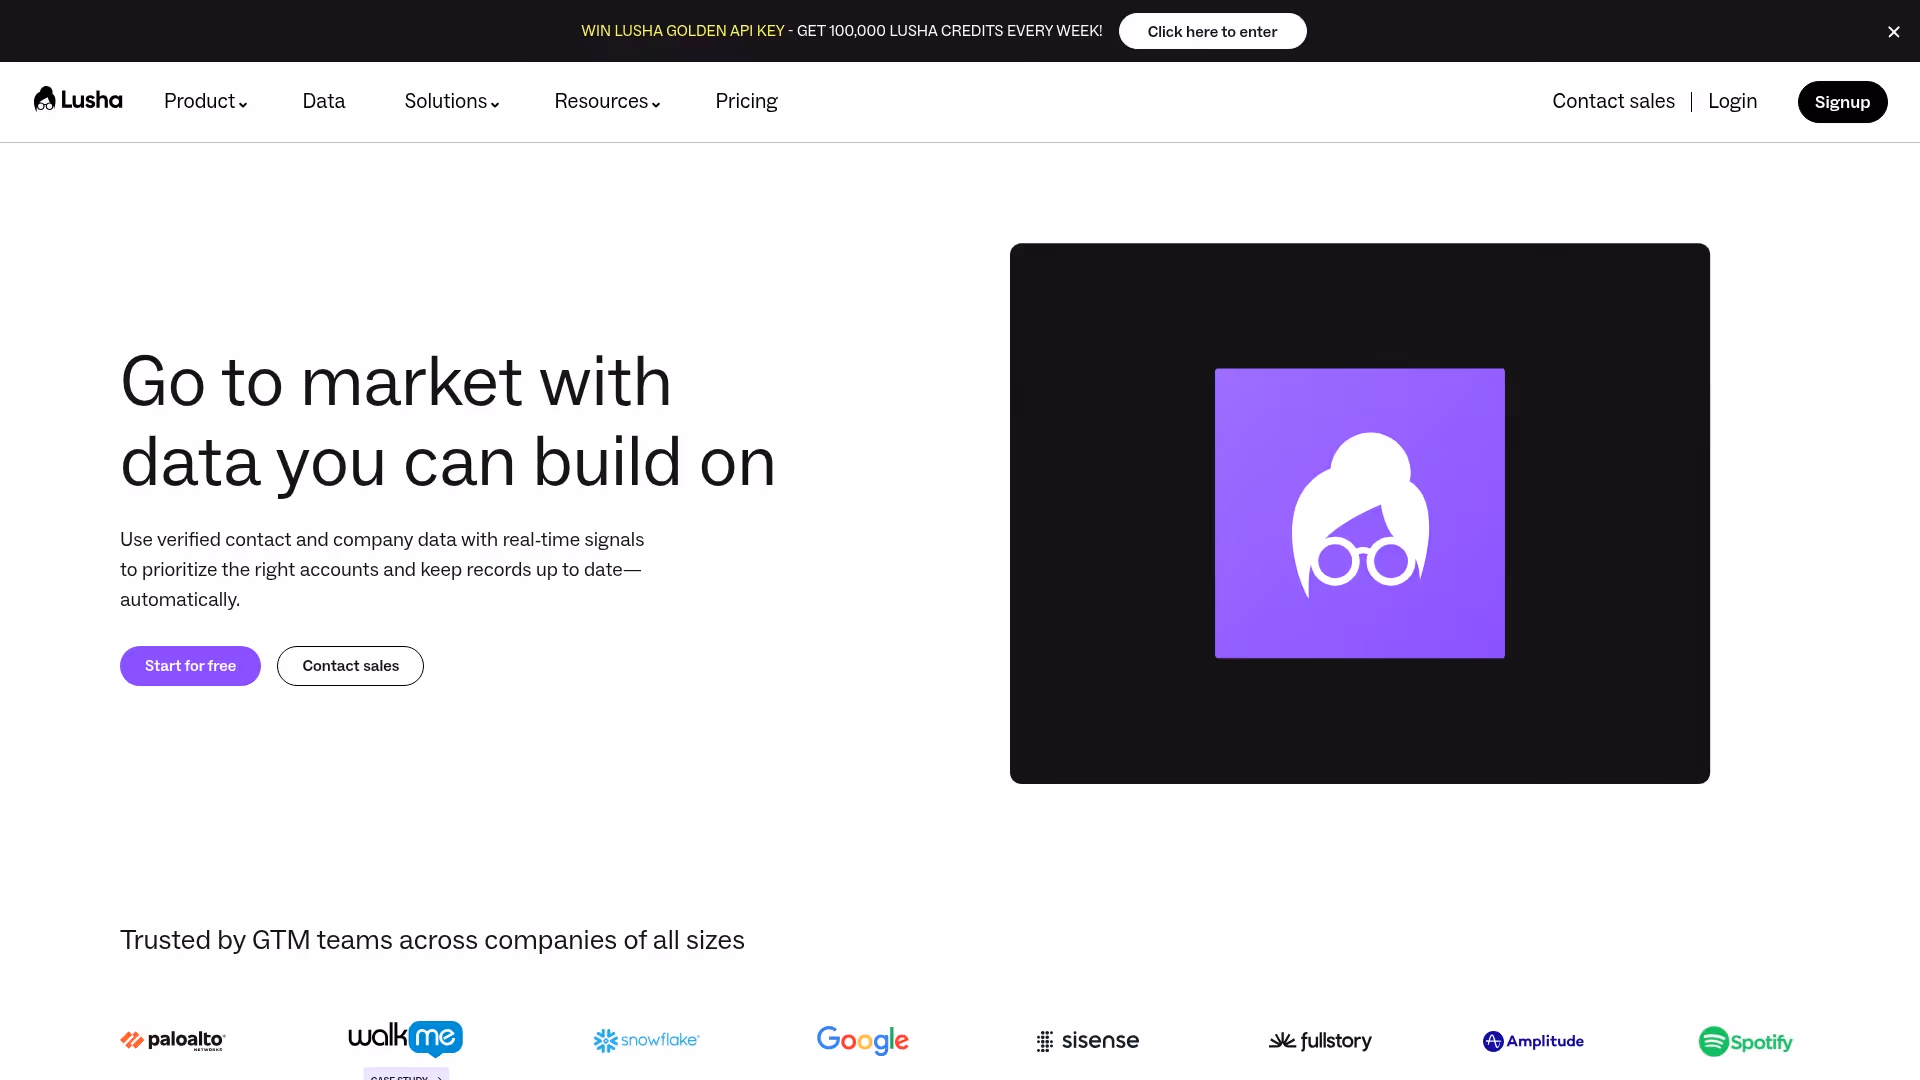The height and width of the screenshot is (1080, 1920).
Task: Click the Google logo
Action: 862,1040
